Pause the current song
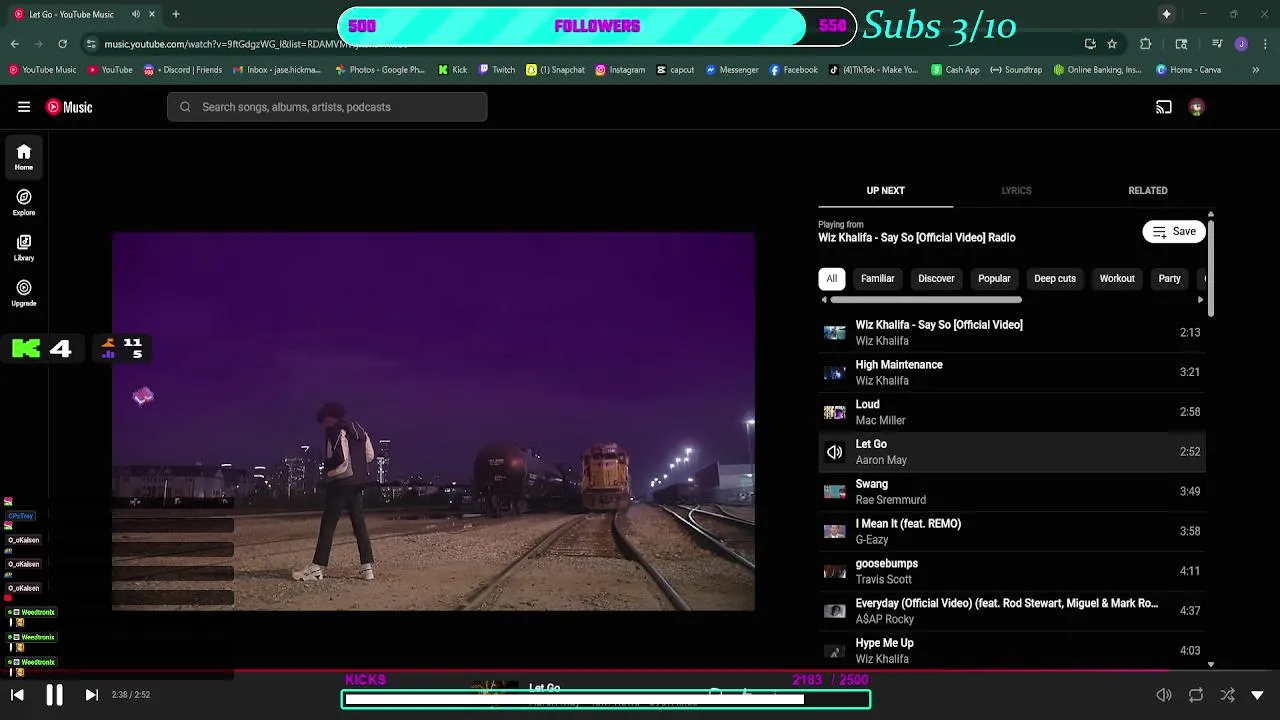 pyautogui.click(x=54, y=695)
